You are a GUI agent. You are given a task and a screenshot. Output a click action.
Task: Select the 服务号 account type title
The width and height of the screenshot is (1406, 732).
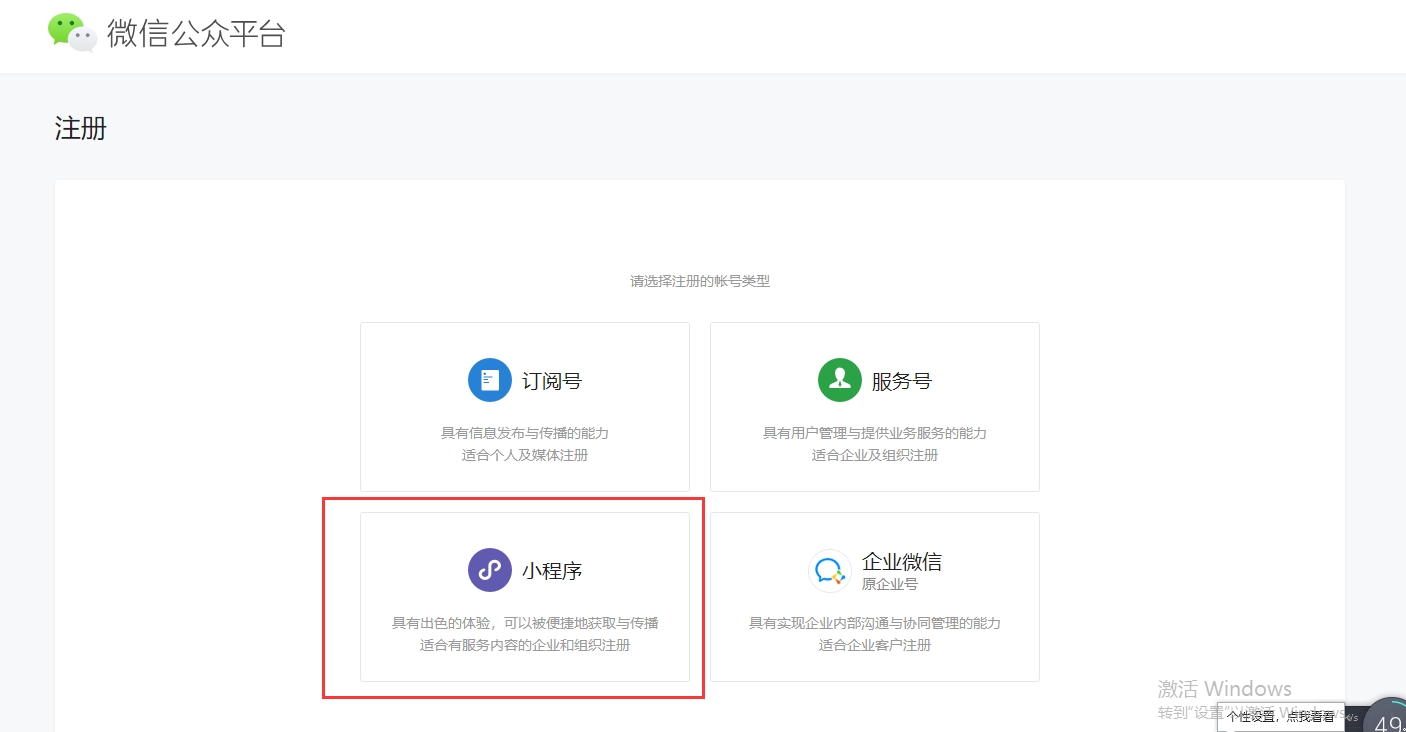click(902, 381)
